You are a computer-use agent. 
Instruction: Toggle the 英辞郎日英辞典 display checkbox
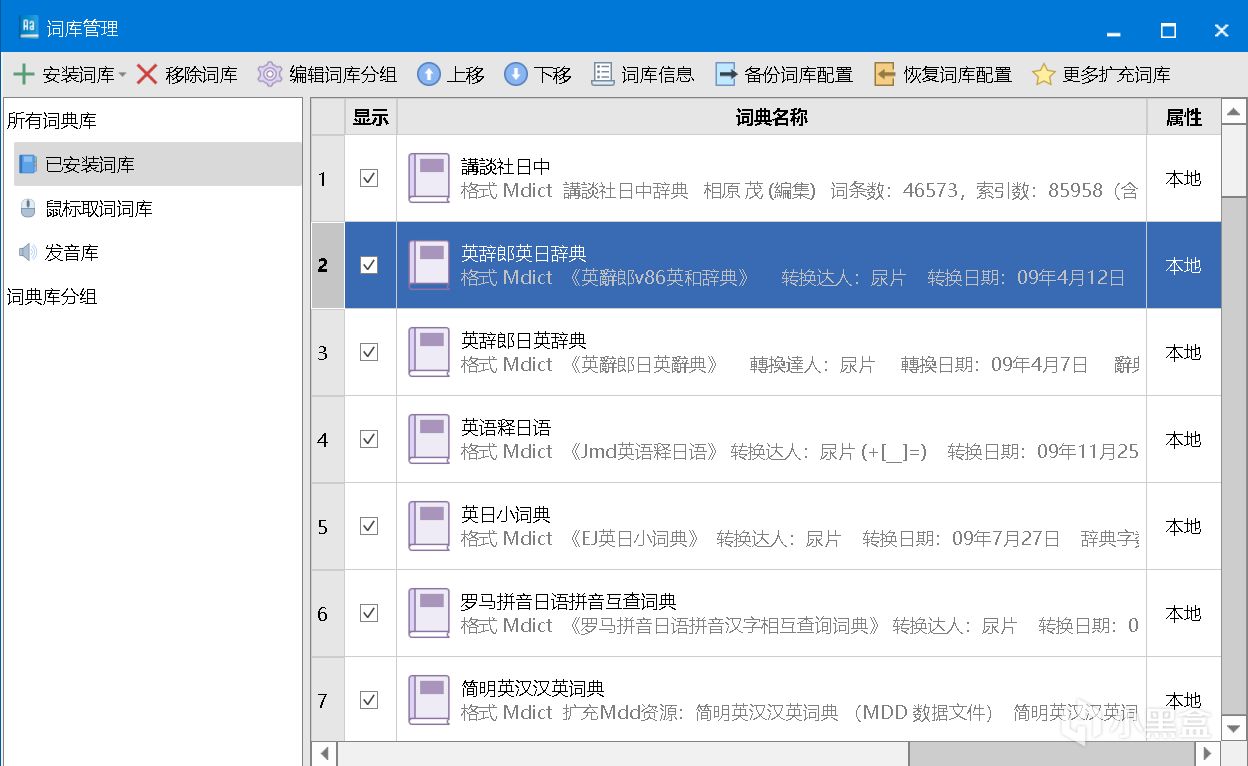[369, 352]
